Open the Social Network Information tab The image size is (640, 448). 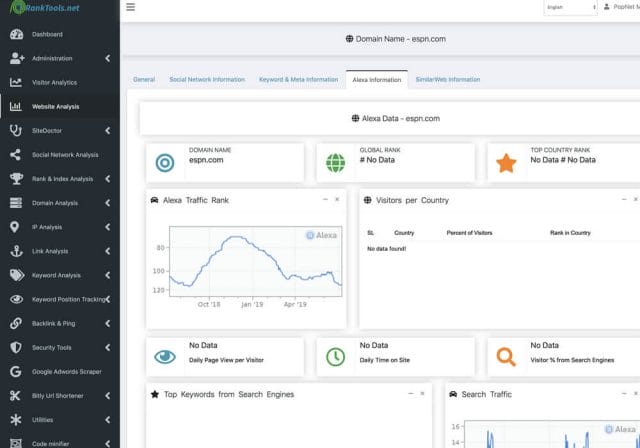tap(206, 79)
